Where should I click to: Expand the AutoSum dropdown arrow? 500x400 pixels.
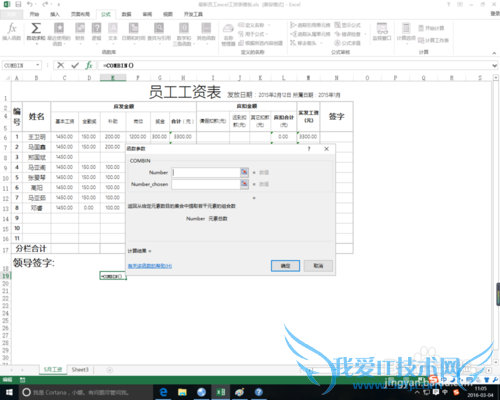pos(36,44)
